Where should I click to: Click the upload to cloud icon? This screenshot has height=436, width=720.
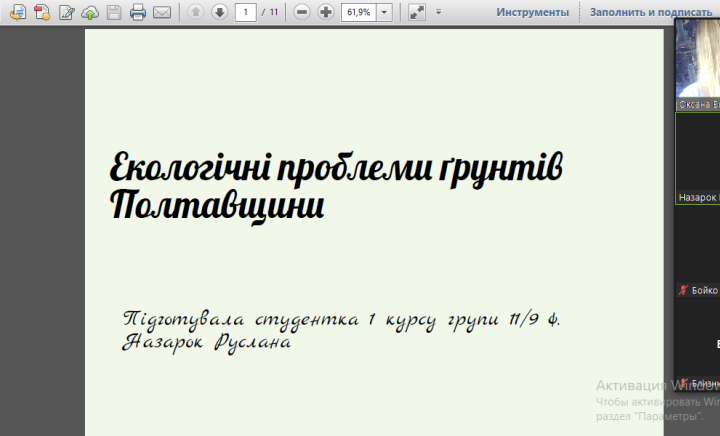[x=90, y=12]
